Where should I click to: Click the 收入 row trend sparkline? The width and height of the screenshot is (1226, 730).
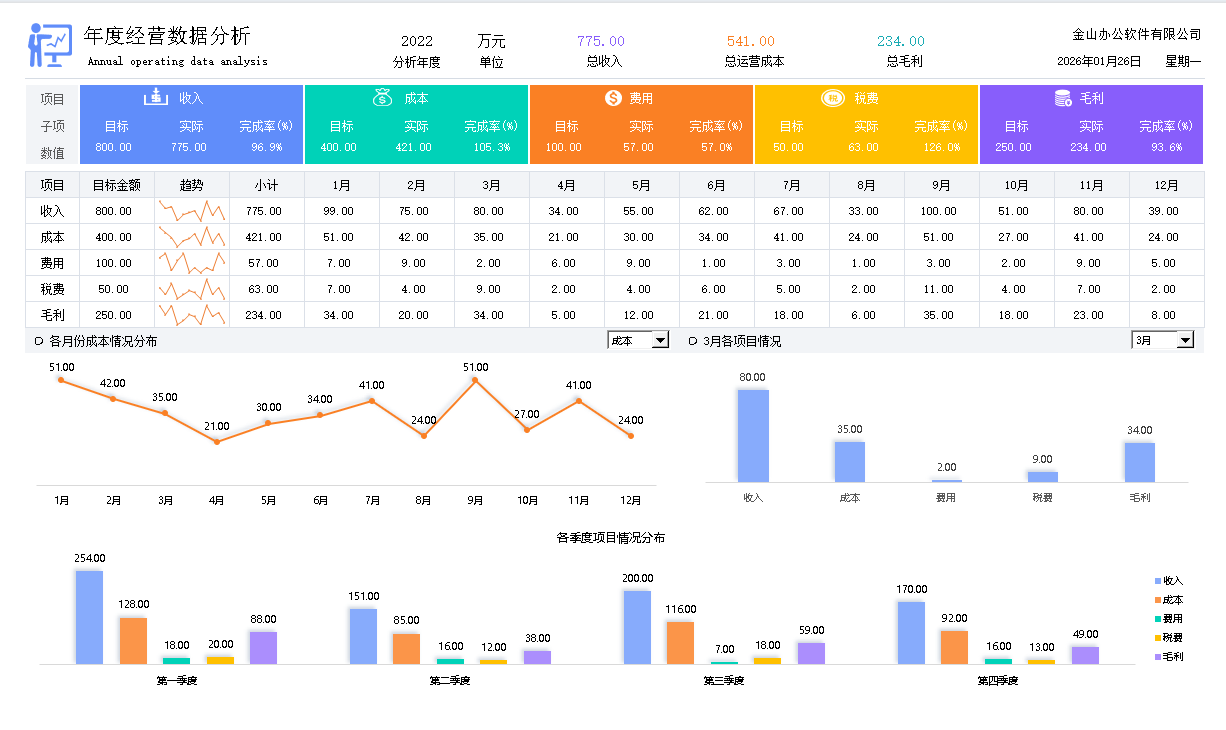point(192,211)
